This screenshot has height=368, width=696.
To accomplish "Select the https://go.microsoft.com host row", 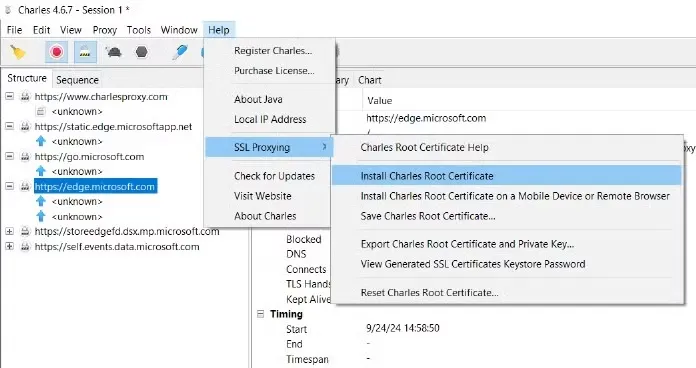I will 89,156.
